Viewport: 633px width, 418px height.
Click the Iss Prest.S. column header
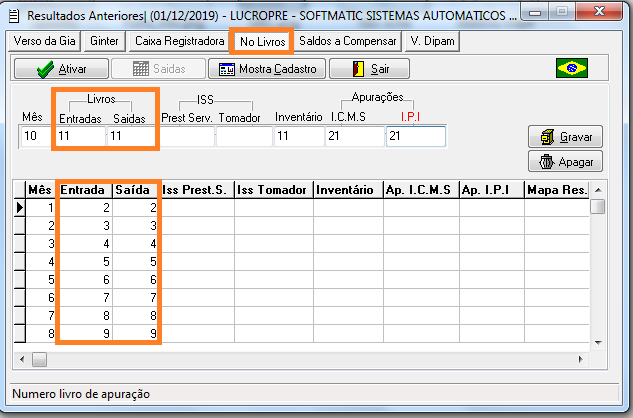(197, 190)
